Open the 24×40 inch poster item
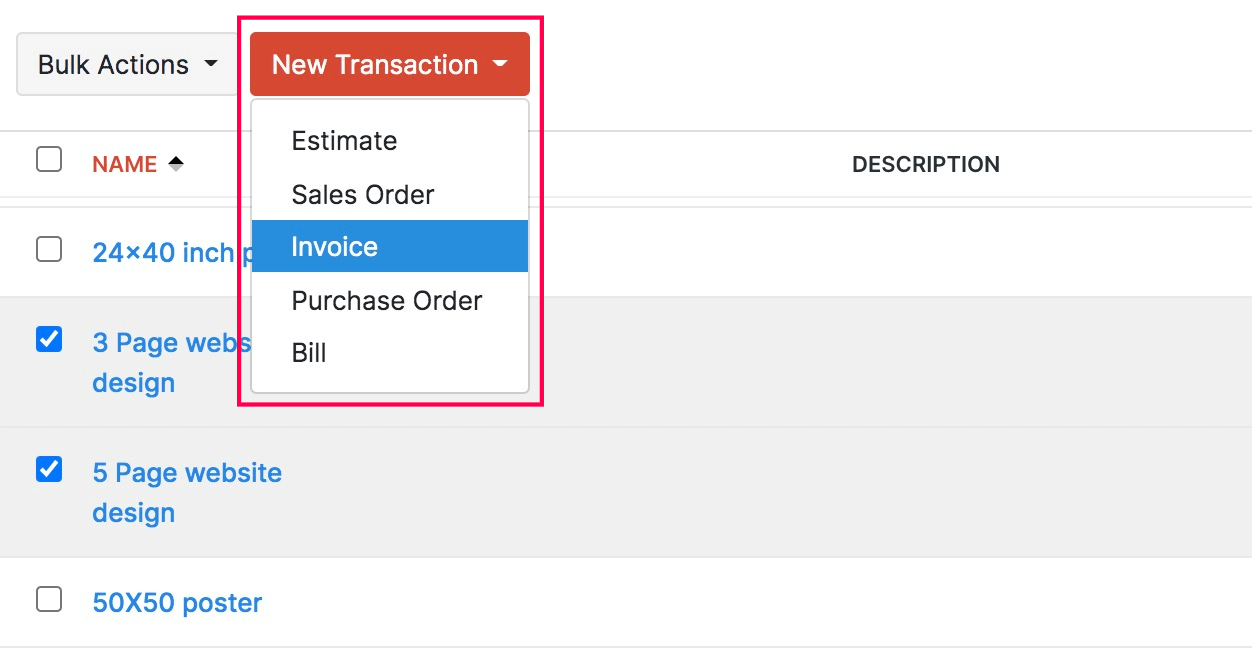1252x654 pixels. coord(160,252)
